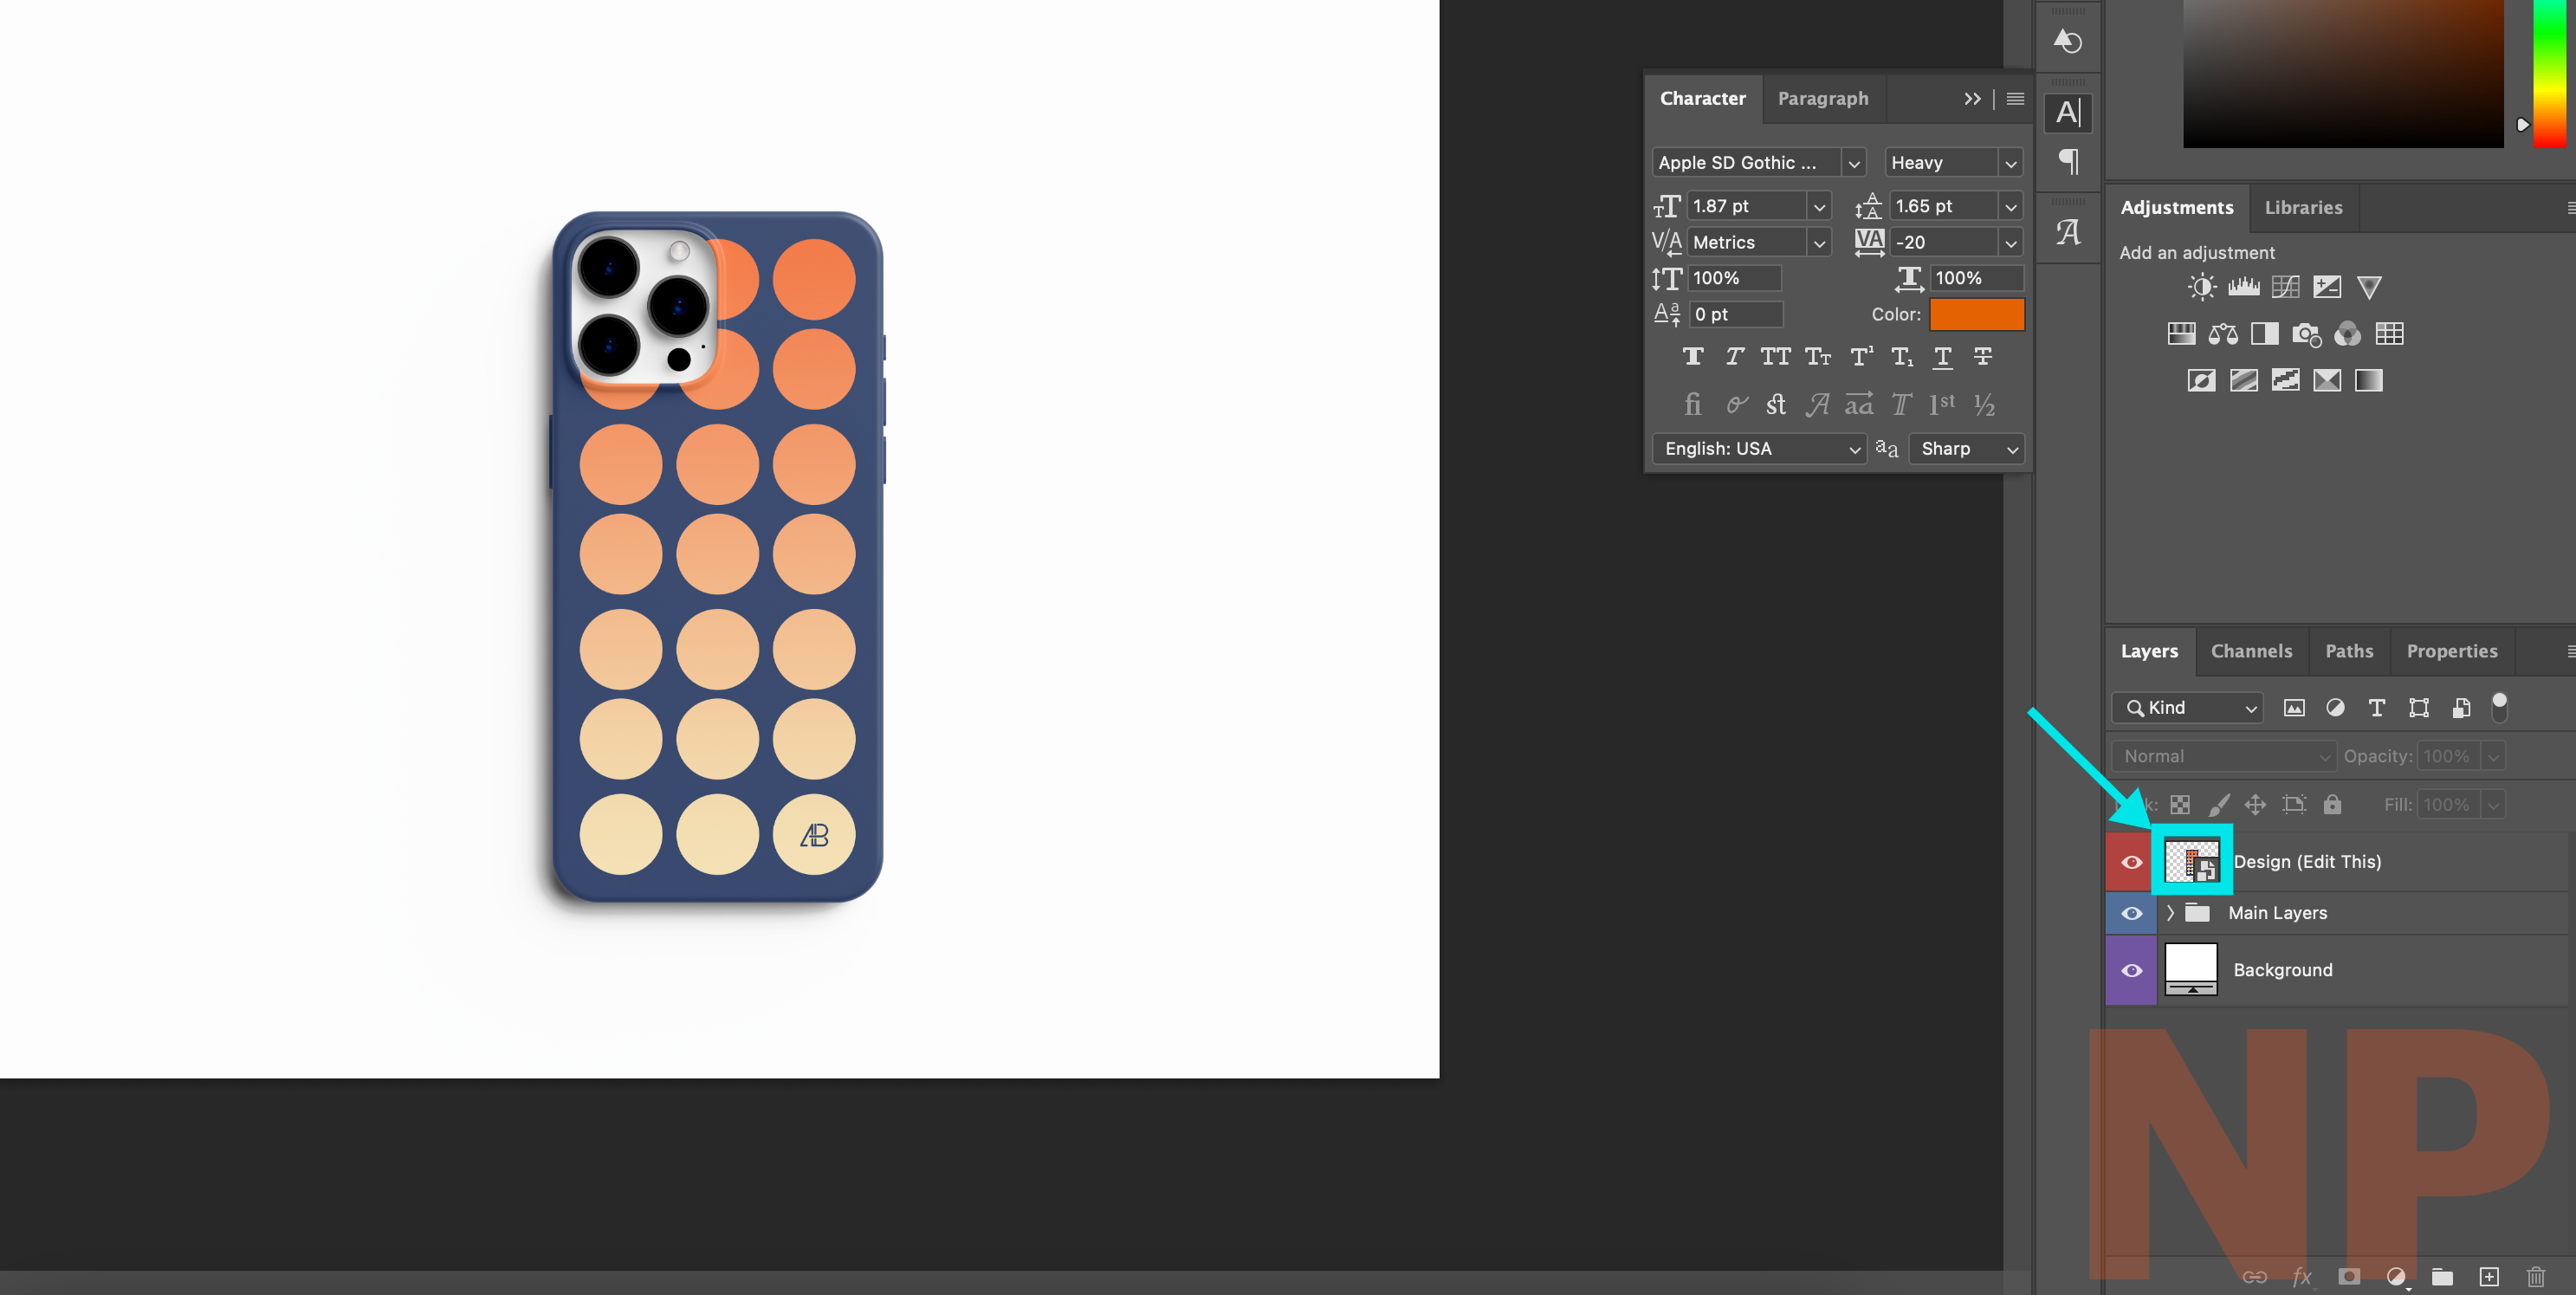Click the delete layer trash icon

[x=2535, y=1277]
